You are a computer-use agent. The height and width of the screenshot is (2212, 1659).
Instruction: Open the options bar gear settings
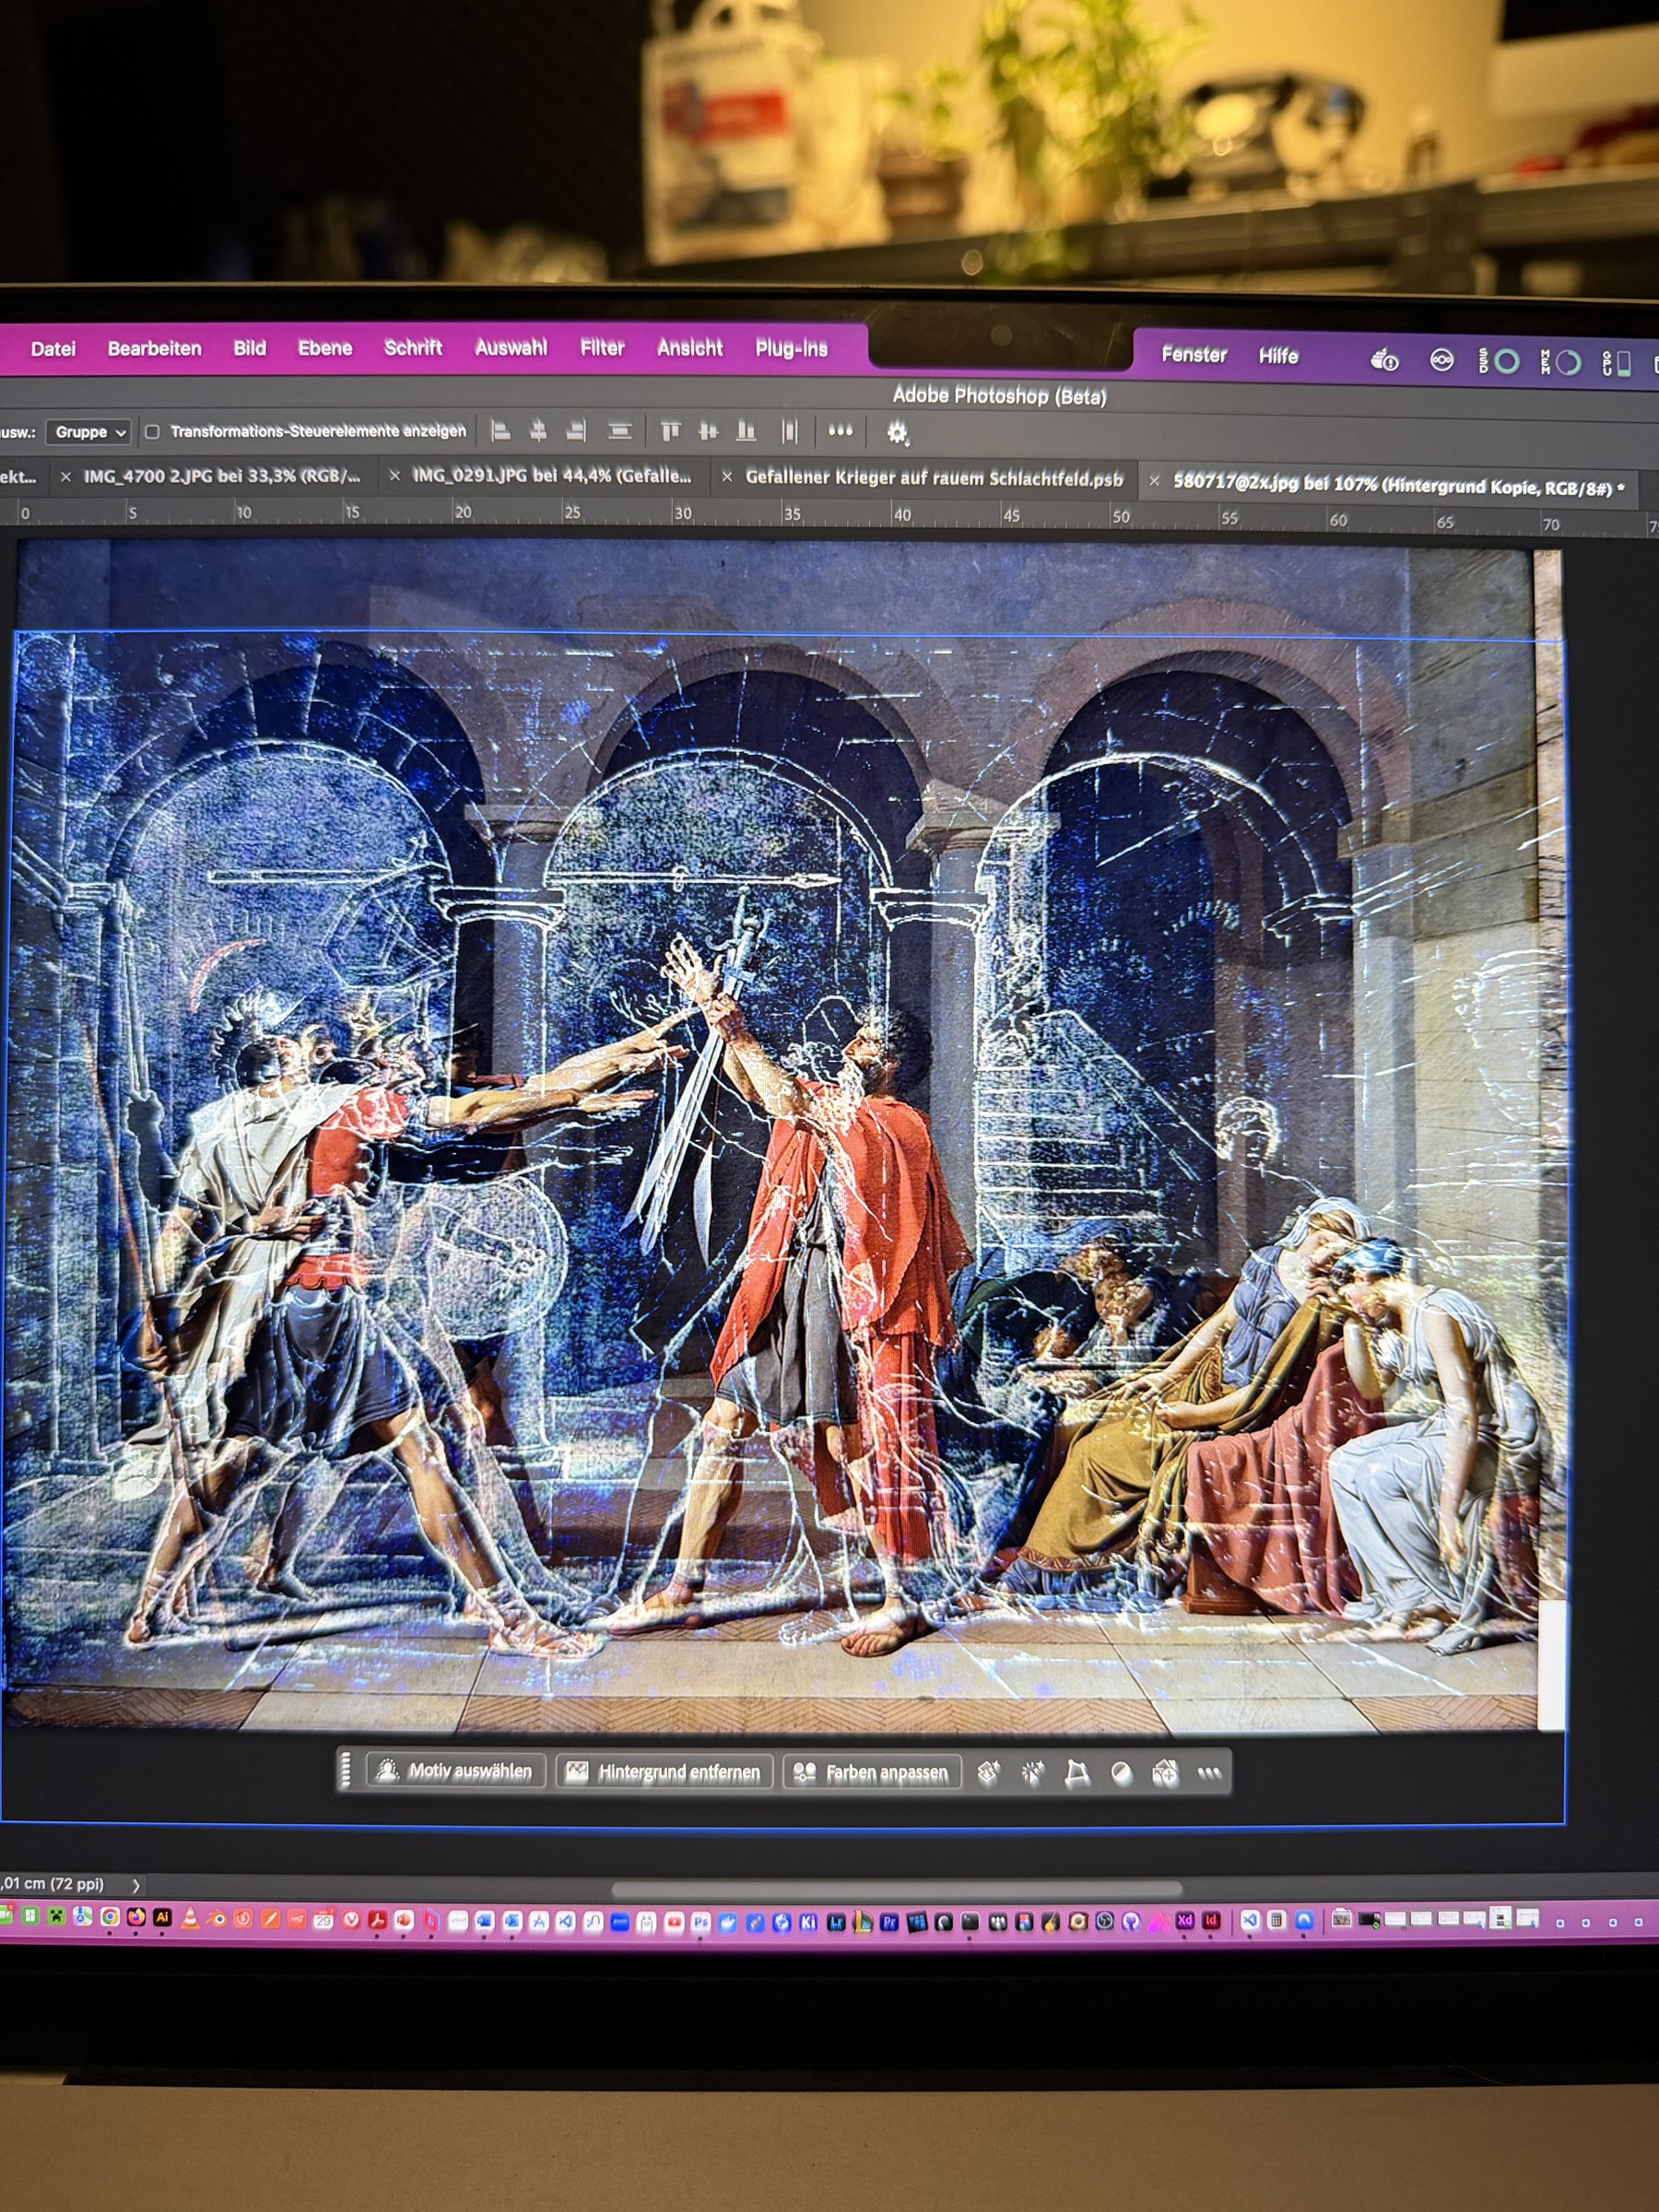(x=897, y=432)
